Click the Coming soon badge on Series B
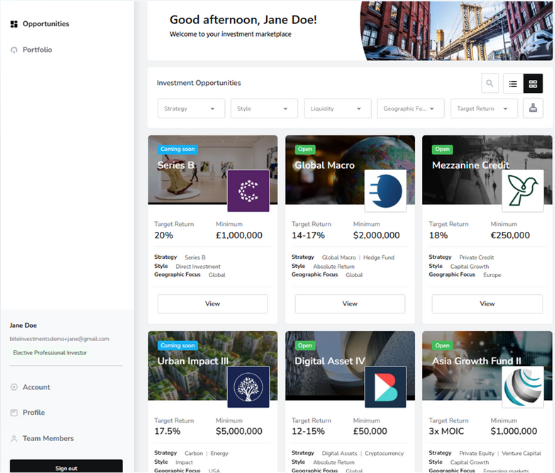This screenshot has height=473, width=555. click(x=178, y=149)
